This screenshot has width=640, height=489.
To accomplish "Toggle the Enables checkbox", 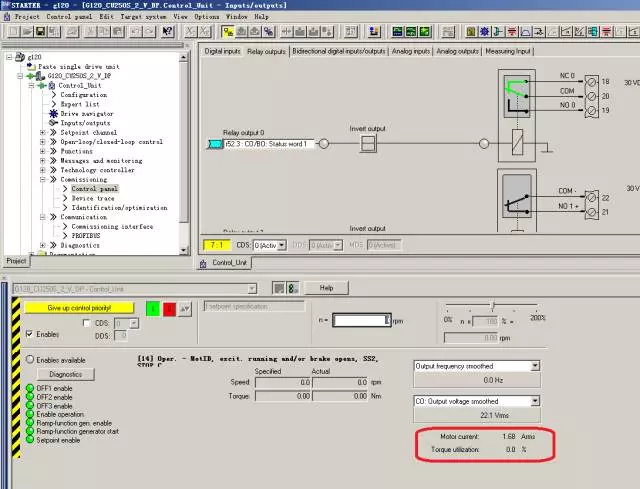I will 28,332.
